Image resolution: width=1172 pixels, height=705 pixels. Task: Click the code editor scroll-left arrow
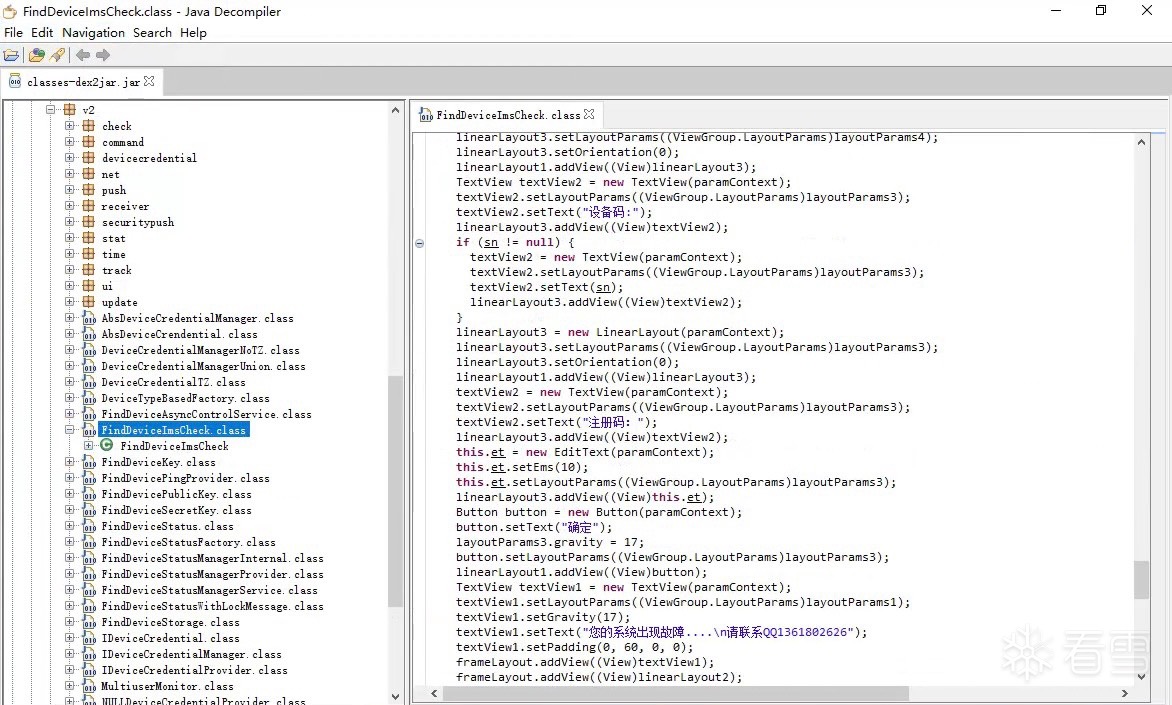[x=434, y=693]
